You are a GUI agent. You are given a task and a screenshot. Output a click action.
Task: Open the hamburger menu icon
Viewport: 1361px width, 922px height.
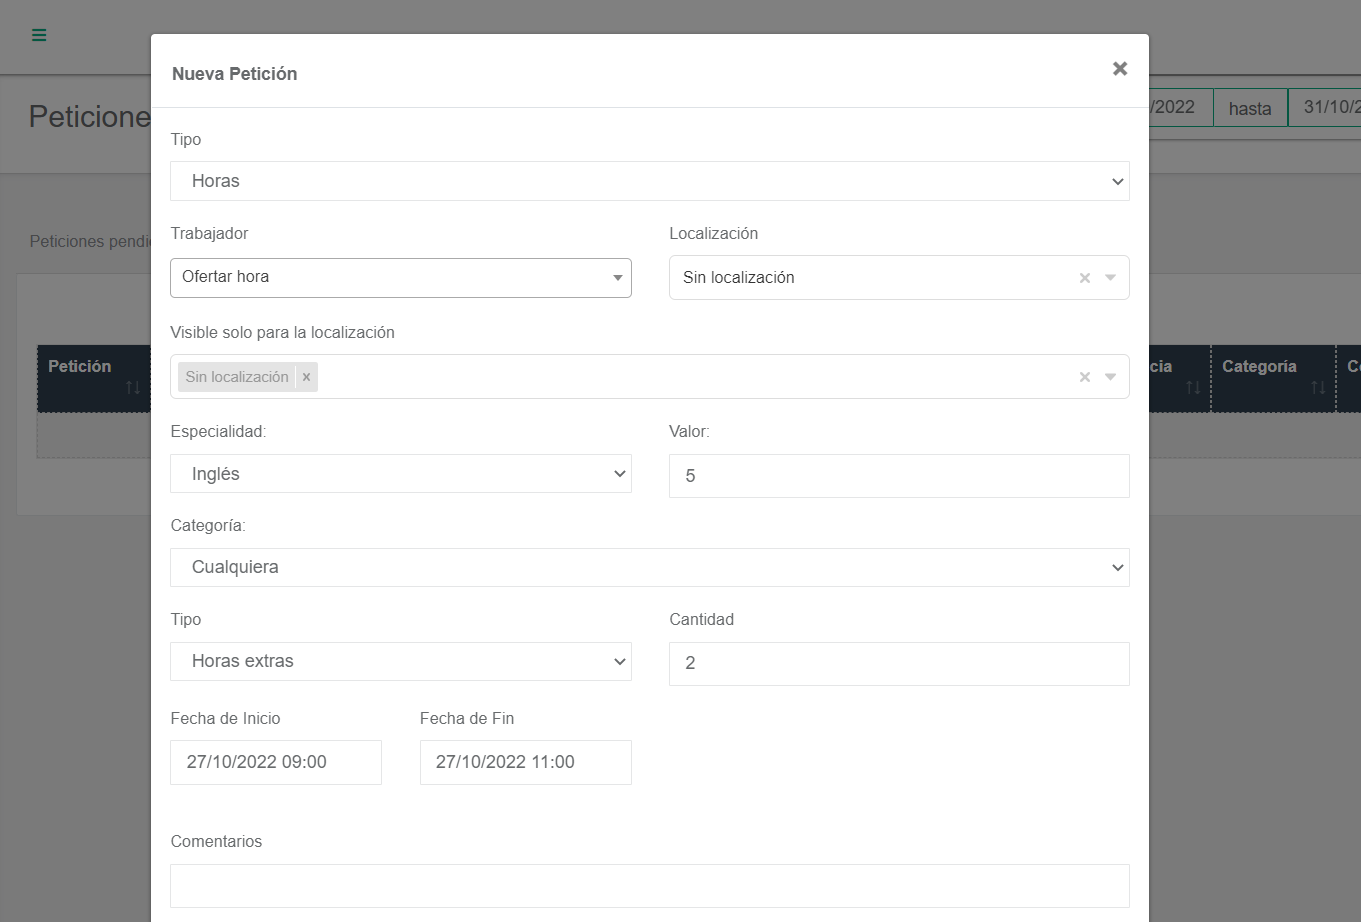[39, 36]
